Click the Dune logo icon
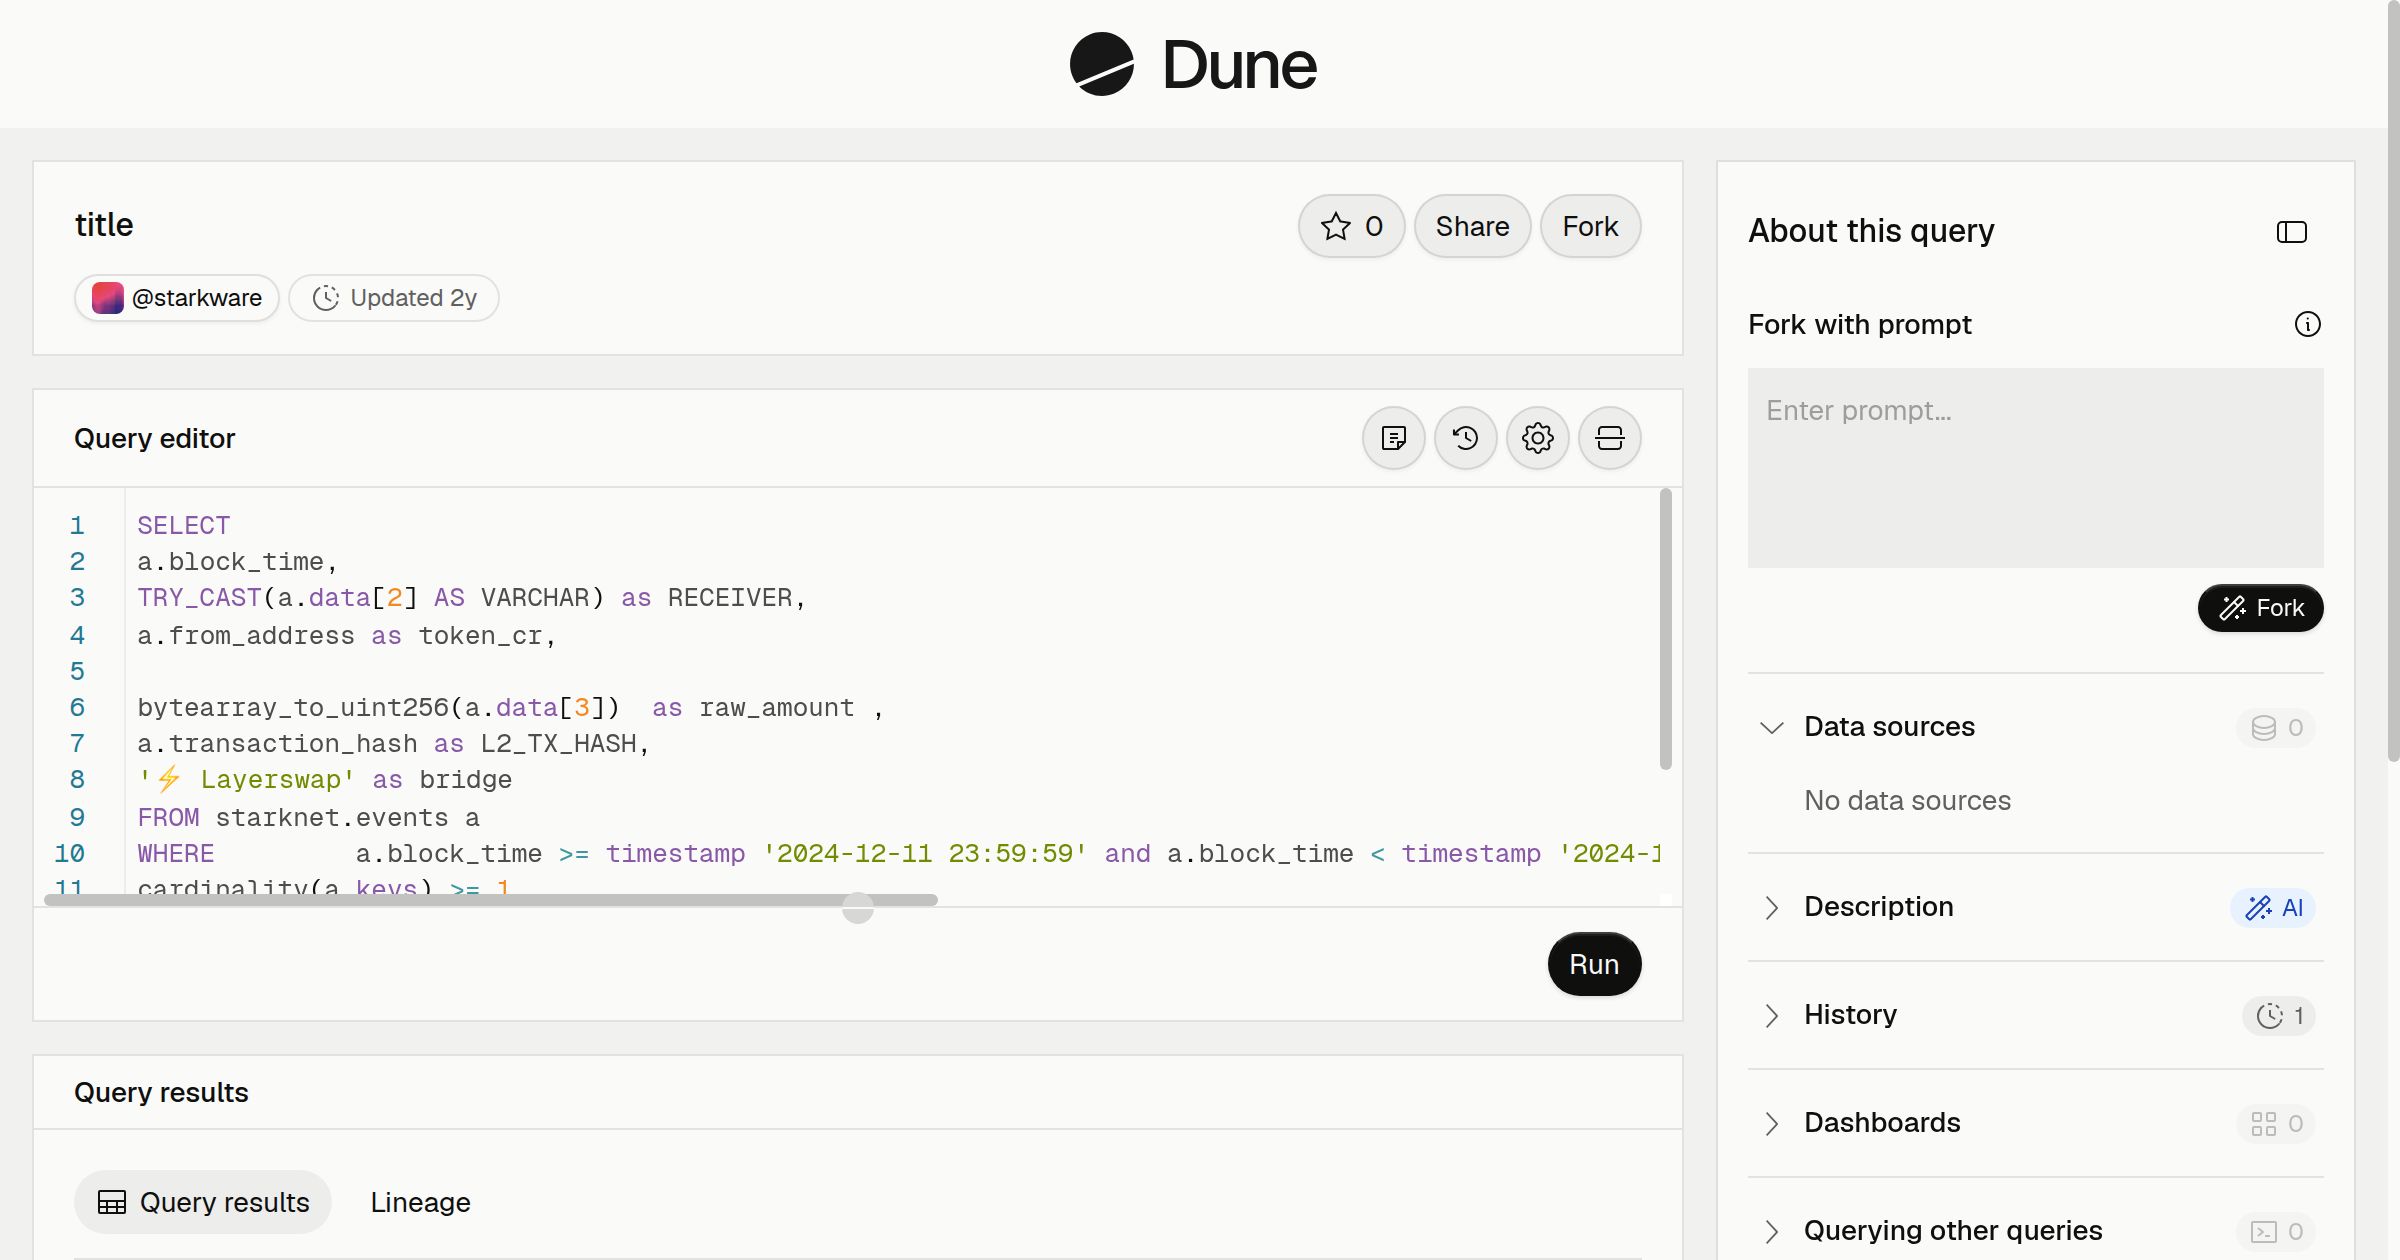2400x1260 pixels. click(1101, 64)
